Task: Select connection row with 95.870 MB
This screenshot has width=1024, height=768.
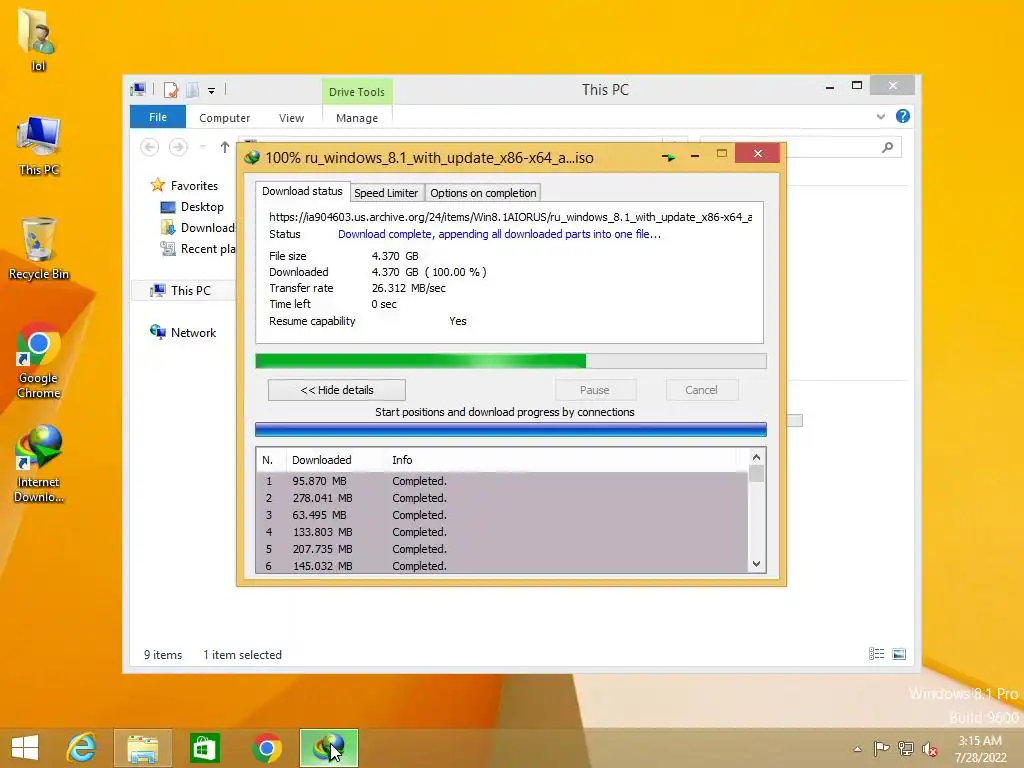Action: coord(502,481)
